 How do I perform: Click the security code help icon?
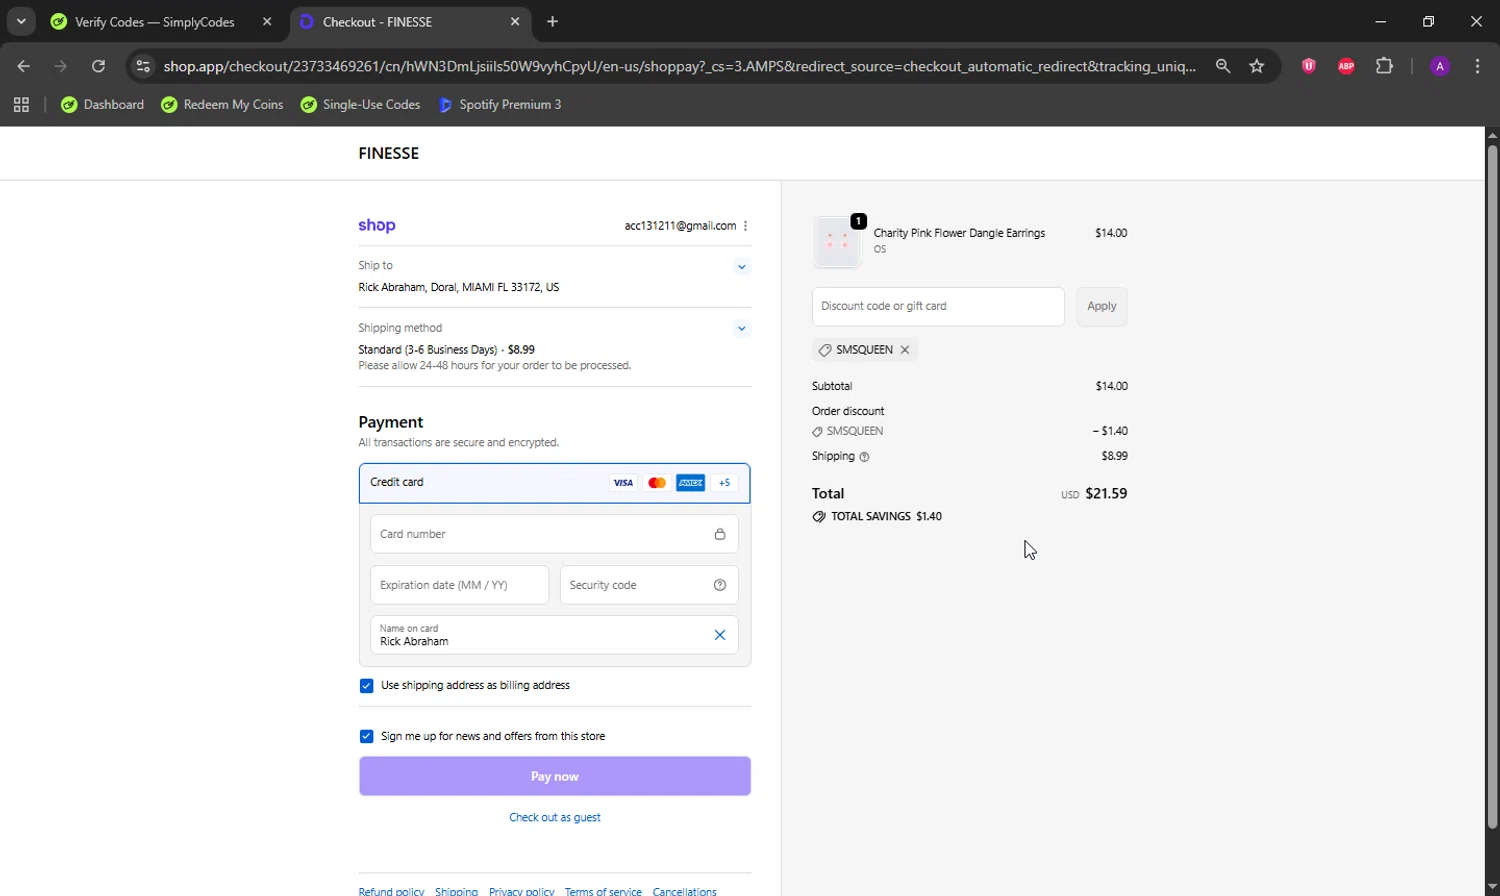(720, 585)
